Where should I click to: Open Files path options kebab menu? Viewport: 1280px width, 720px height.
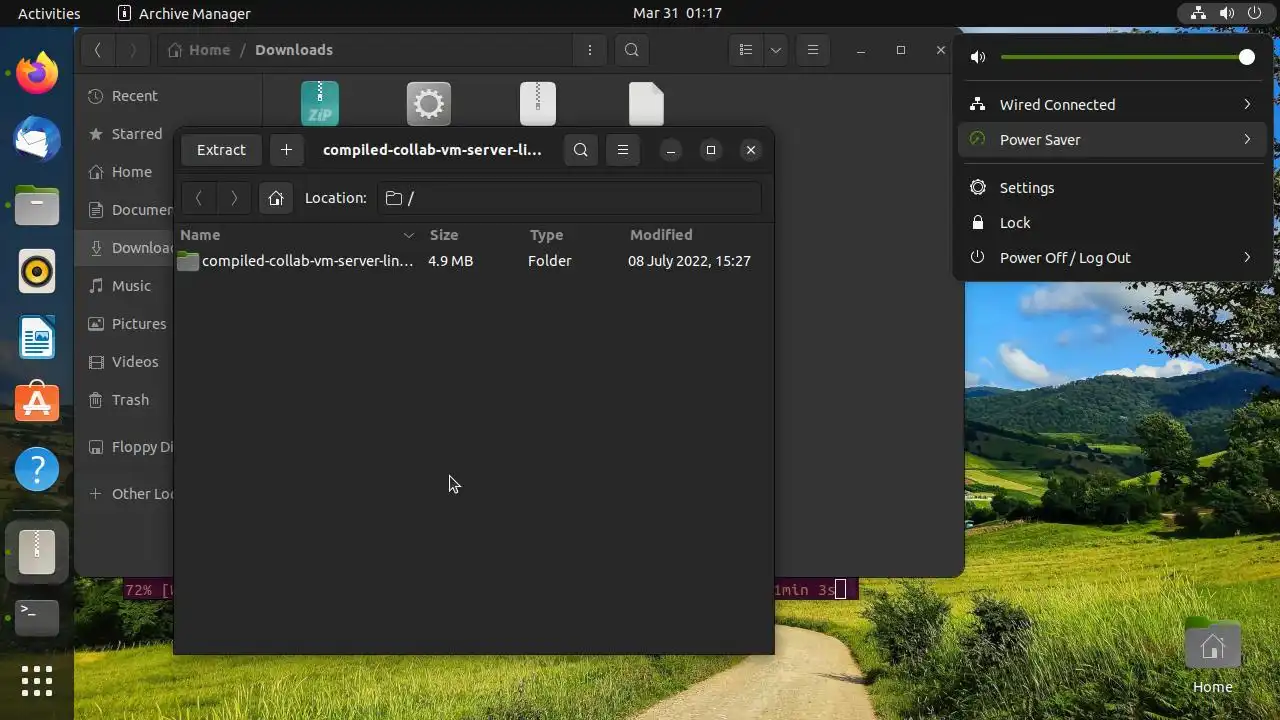[x=590, y=50]
